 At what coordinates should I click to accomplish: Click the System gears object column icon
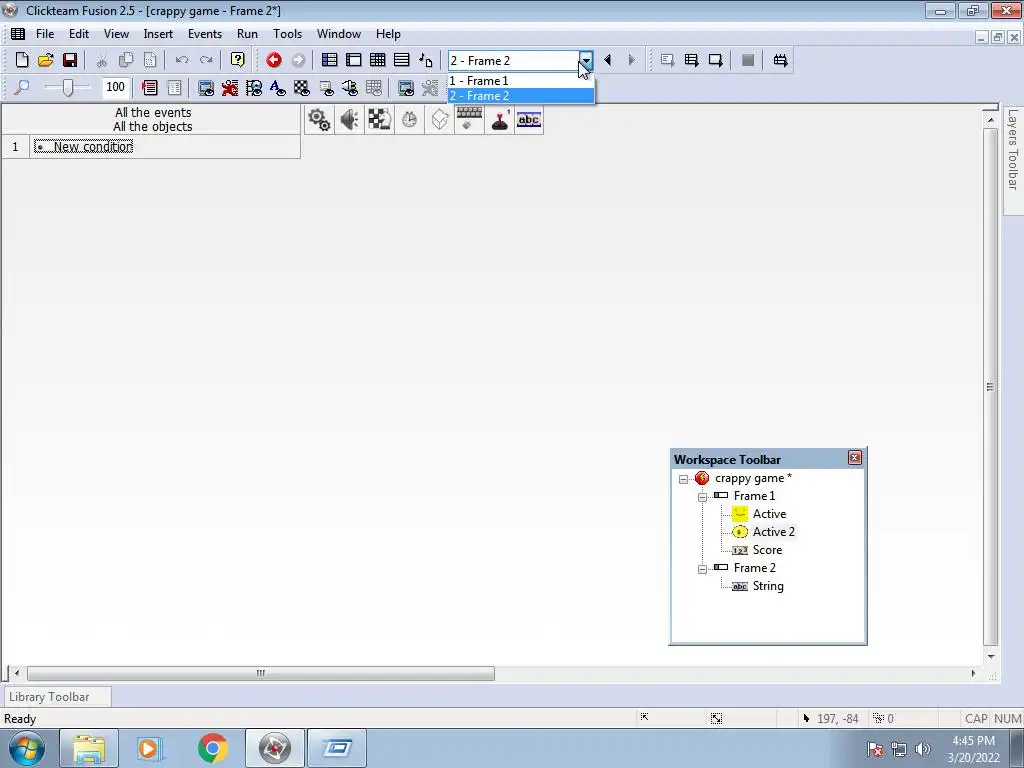point(319,120)
